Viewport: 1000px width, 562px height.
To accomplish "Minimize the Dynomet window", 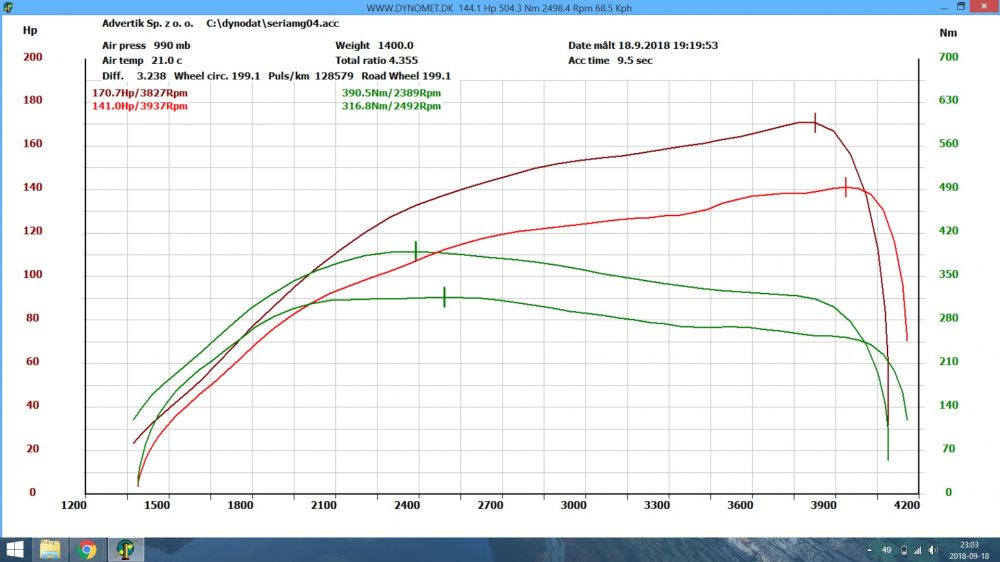I will 944,7.
